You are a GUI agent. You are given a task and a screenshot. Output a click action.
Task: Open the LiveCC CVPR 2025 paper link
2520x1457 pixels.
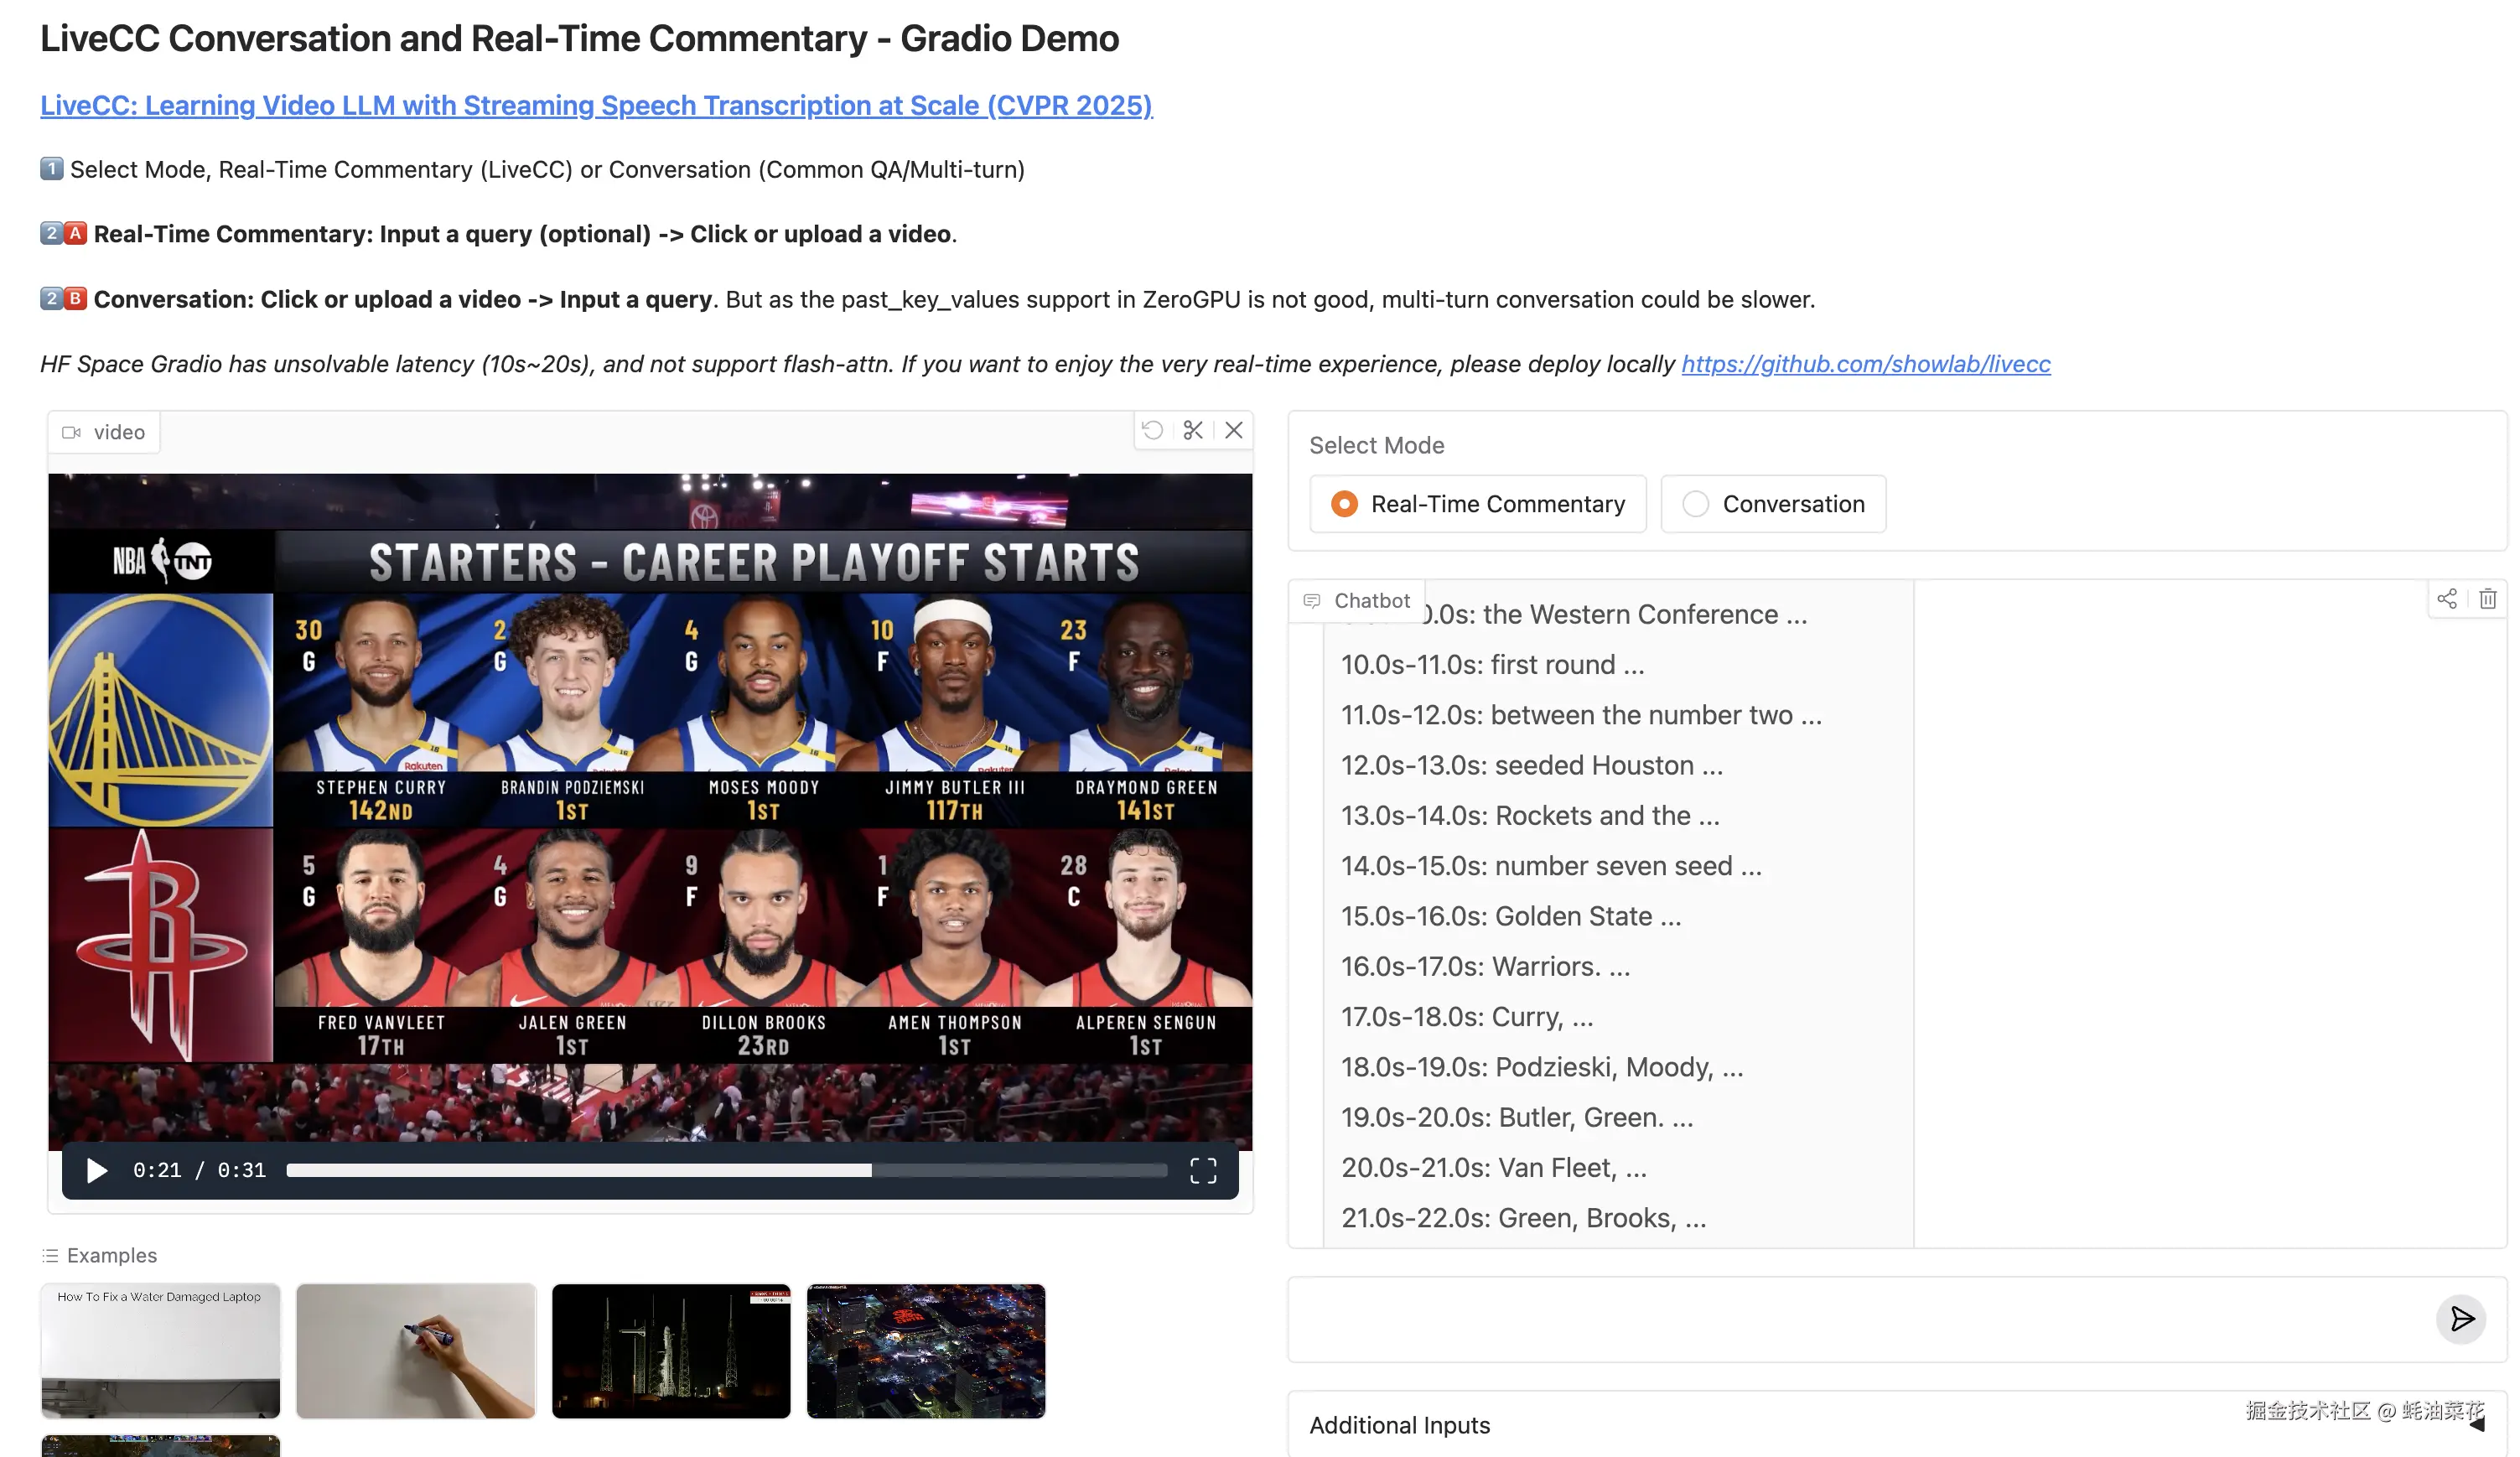(595, 105)
